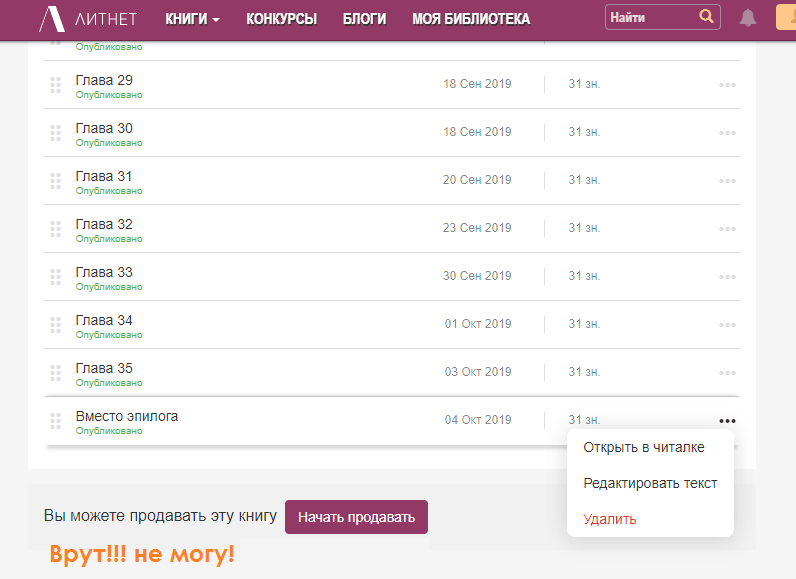Click the search magnifier icon

706,17
